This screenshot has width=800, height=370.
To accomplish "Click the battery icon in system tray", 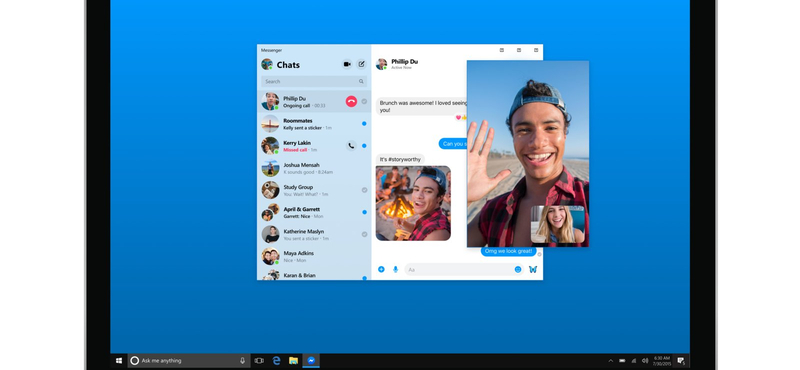I will pos(622,361).
